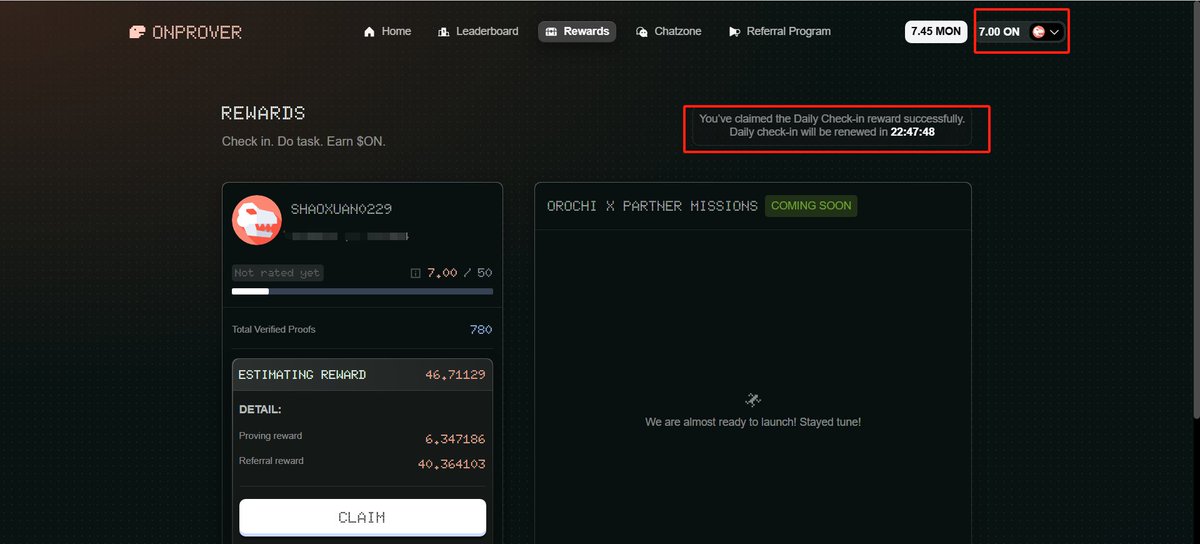
Task: Click the almost ready to launch message
Action: [x=753, y=422]
